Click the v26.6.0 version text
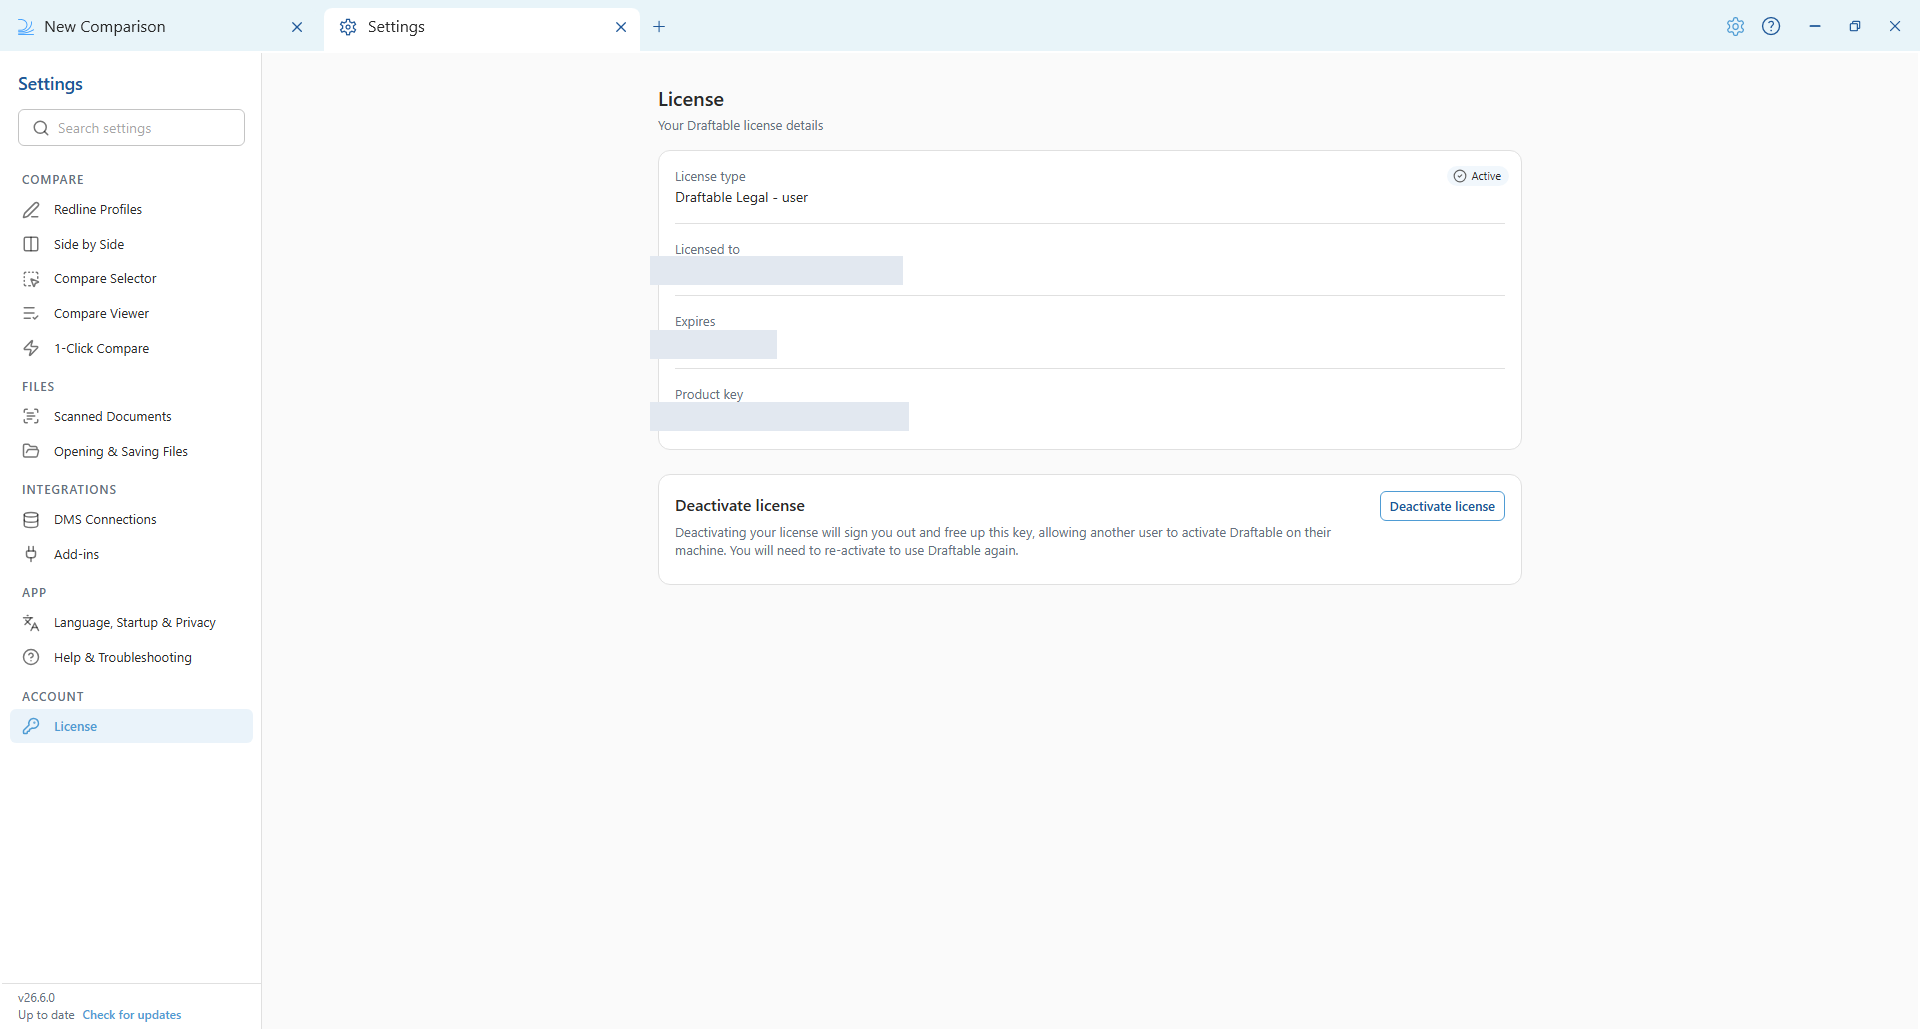 [x=37, y=999]
